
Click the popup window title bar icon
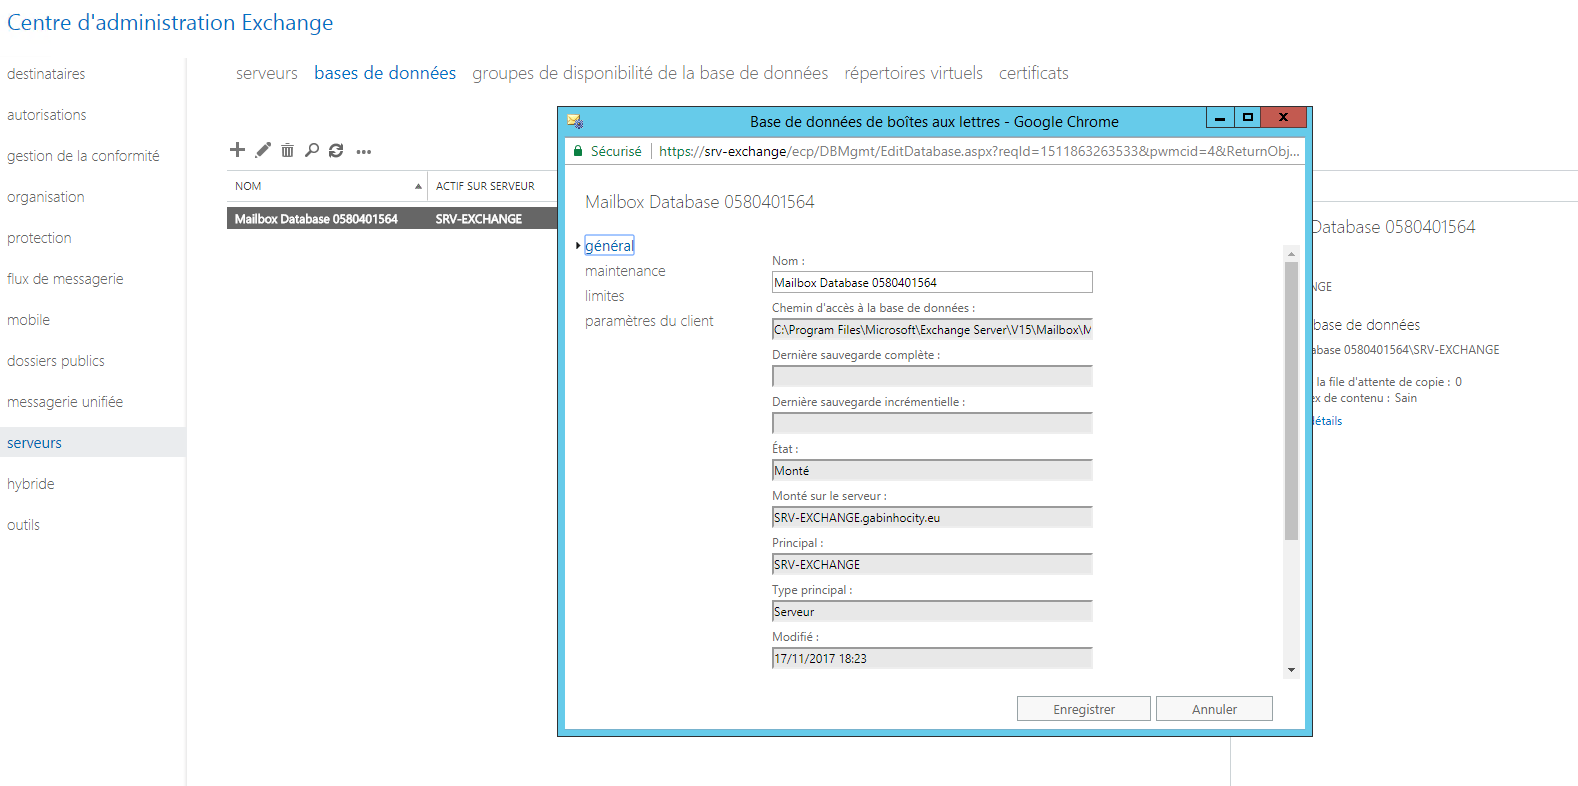[x=575, y=121]
